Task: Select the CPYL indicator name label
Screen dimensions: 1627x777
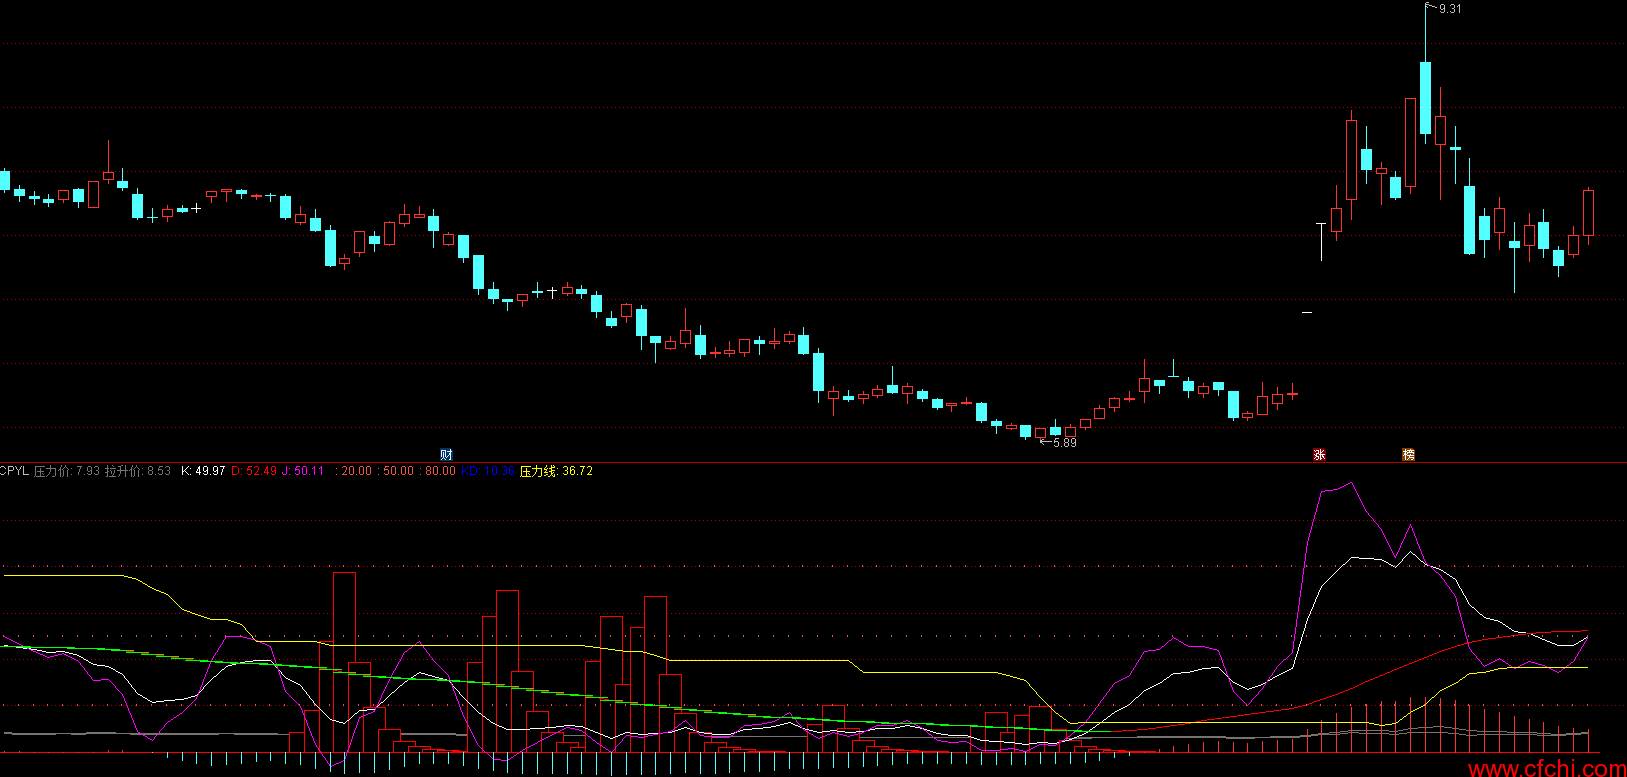Action: [x=14, y=471]
